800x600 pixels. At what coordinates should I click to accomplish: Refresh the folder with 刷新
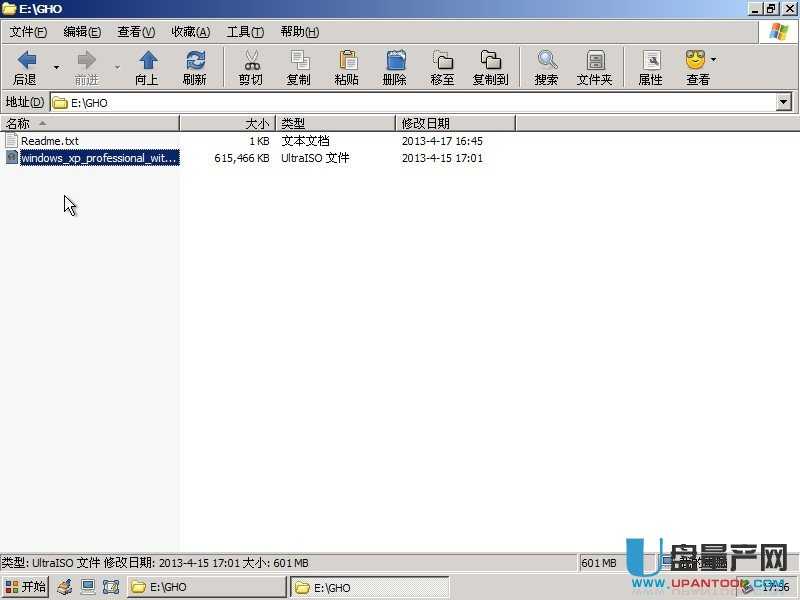(195, 68)
